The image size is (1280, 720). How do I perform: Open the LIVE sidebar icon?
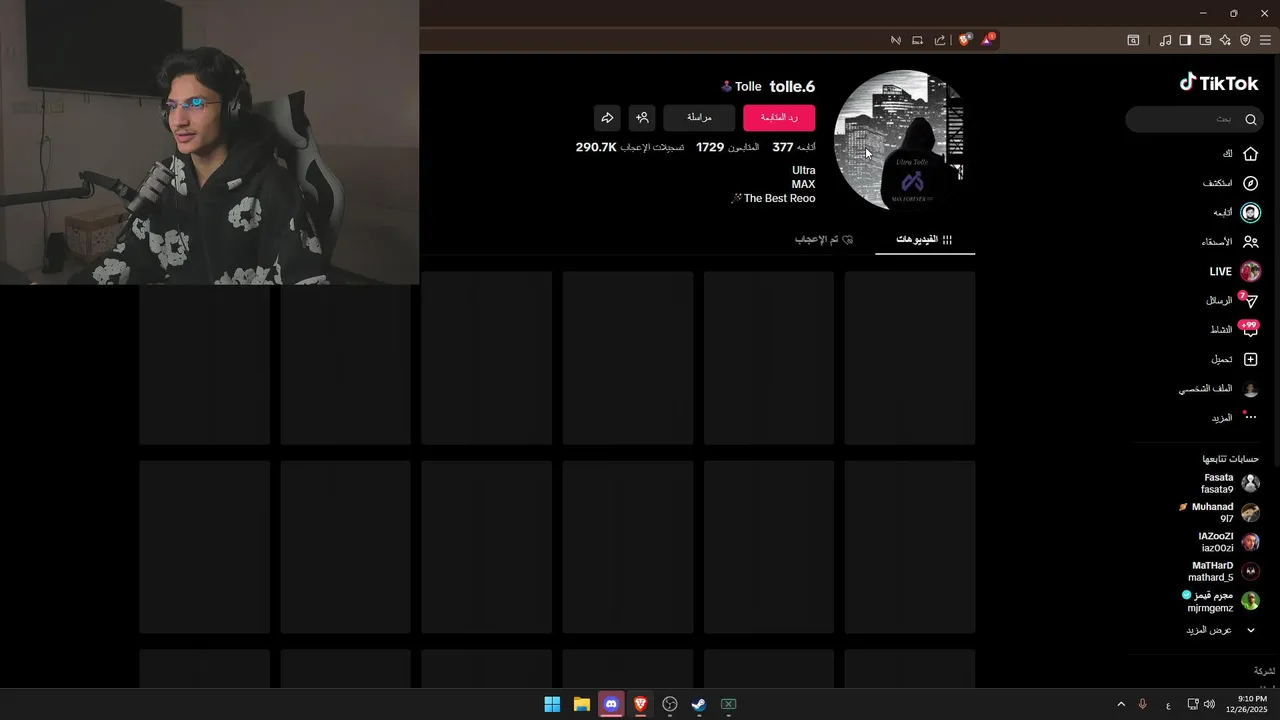coord(1250,271)
